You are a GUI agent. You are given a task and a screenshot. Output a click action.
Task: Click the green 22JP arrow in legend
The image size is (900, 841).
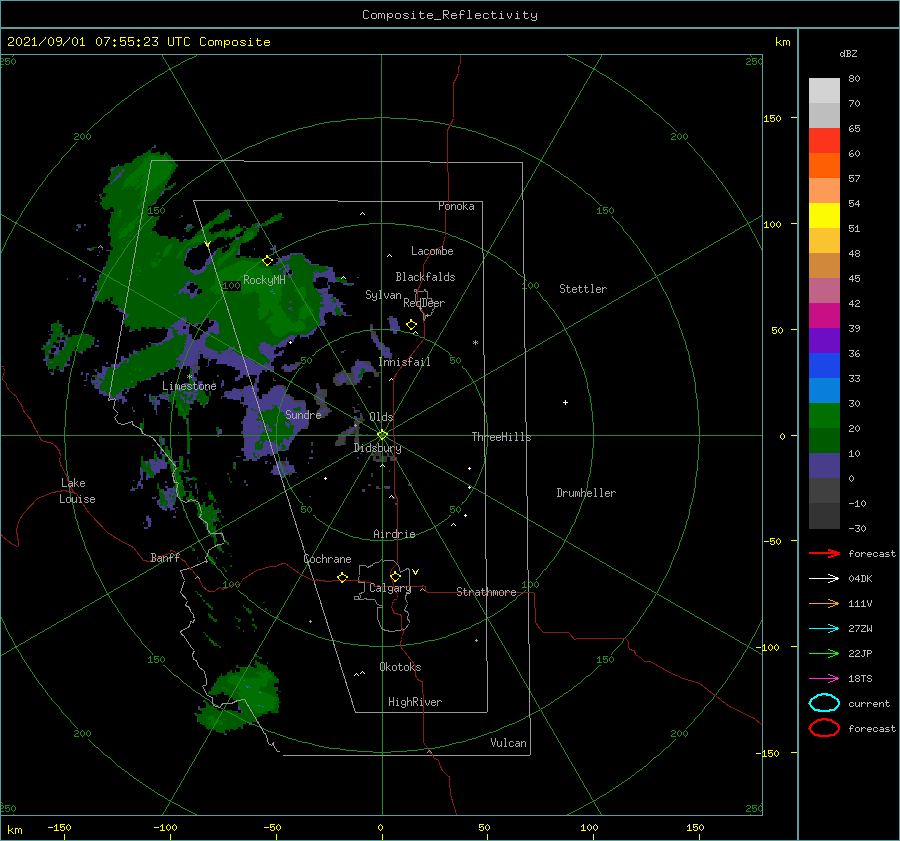(824, 653)
